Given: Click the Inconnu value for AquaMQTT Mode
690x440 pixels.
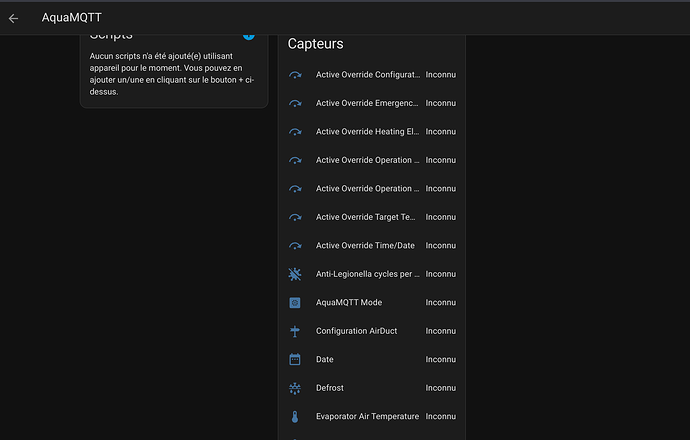Looking at the screenshot, I should (x=440, y=303).
